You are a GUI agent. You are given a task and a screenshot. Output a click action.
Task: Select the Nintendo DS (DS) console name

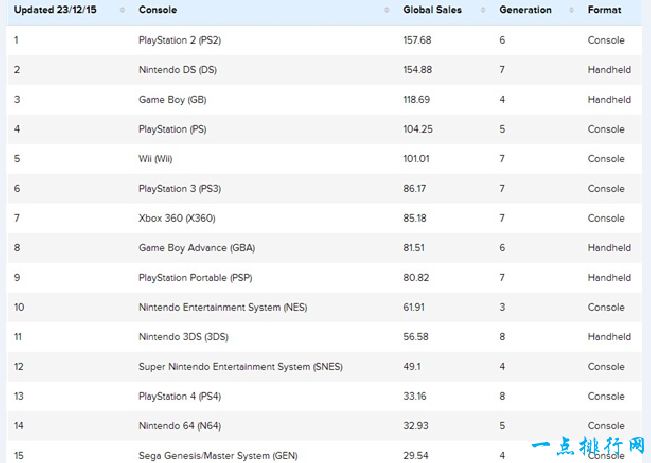178,70
